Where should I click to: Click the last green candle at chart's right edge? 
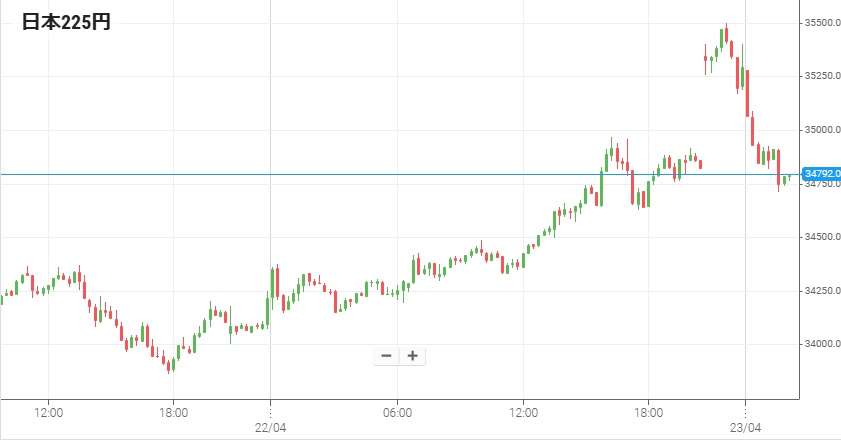click(x=788, y=178)
